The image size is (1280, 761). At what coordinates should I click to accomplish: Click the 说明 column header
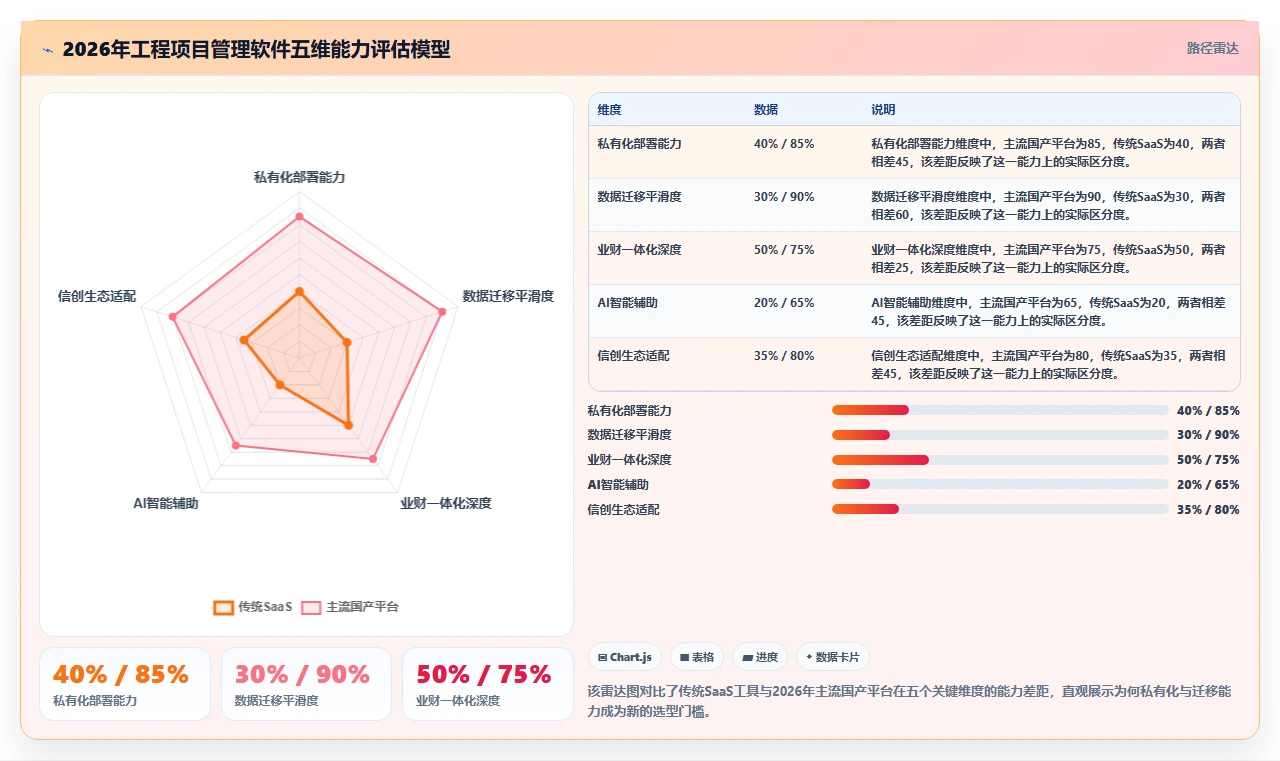click(x=883, y=110)
